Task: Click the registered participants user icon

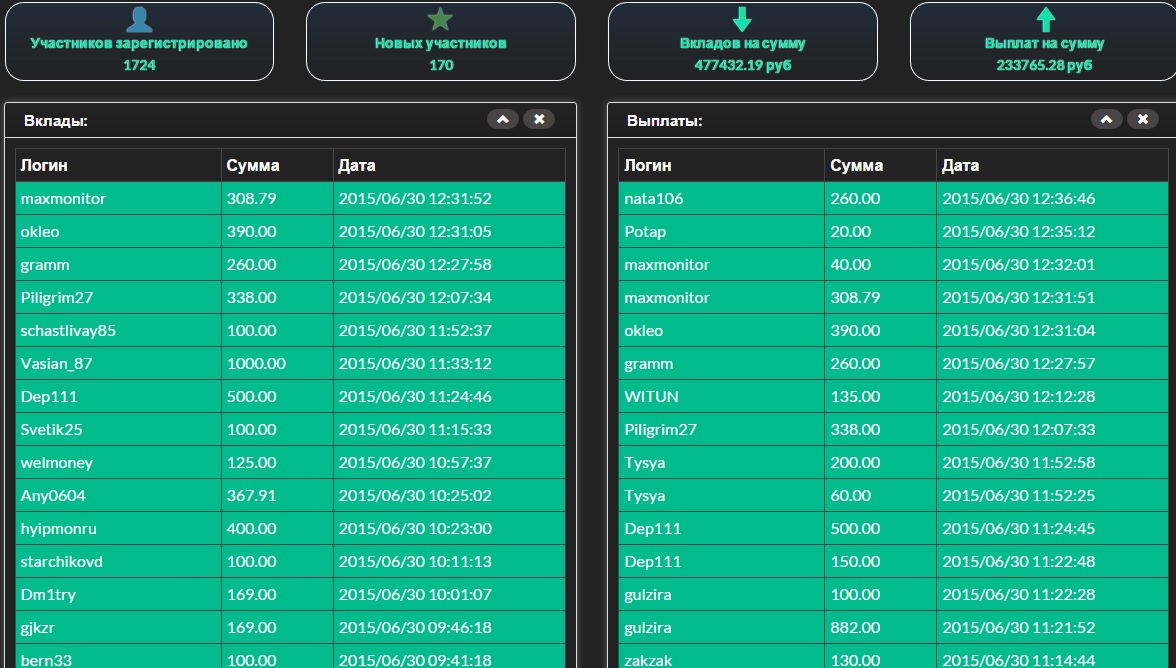Action: pos(139,19)
